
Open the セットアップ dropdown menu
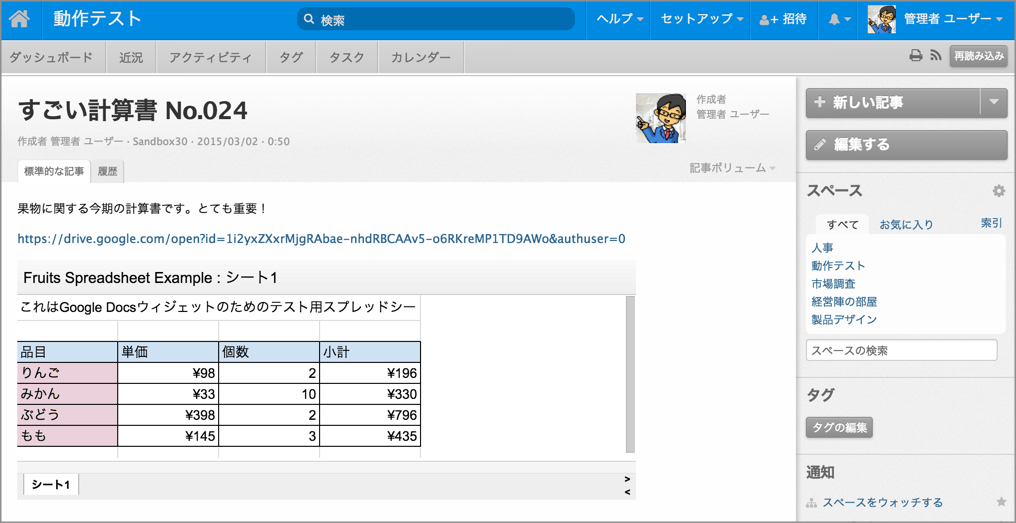click(x=702, y=19)
